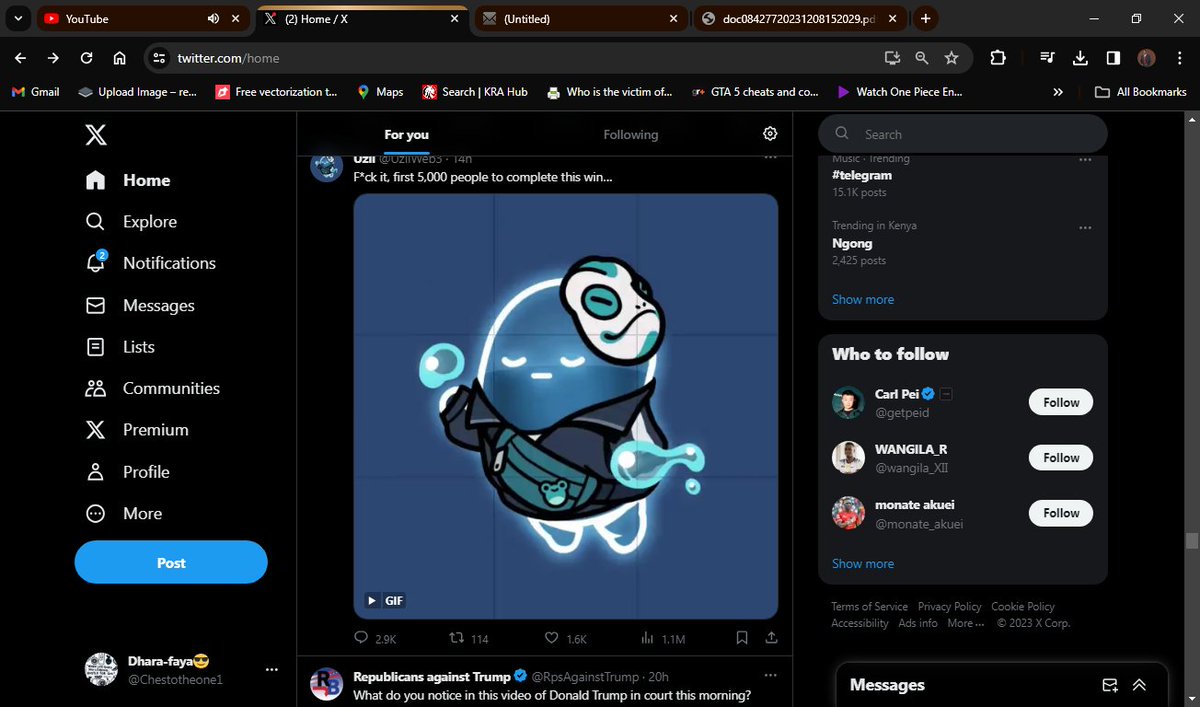Click the share icon on the GIF post

pos(771,638)
